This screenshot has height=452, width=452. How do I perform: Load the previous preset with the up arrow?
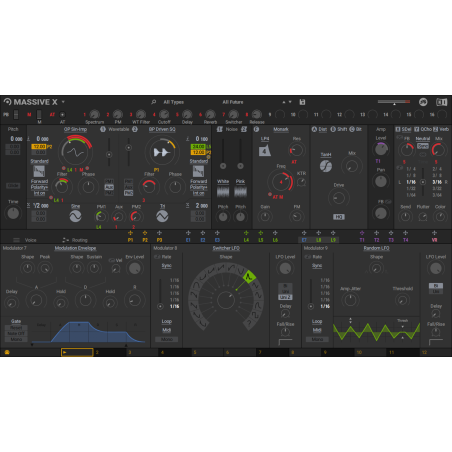284,102
